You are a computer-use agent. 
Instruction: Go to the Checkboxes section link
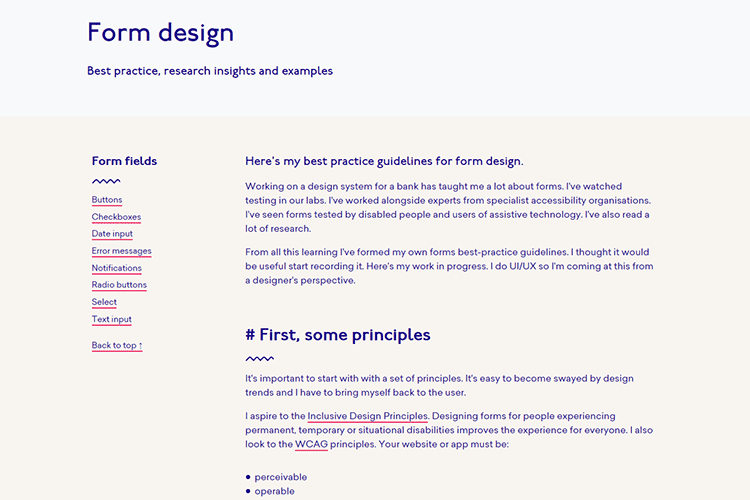click(116, 217)
